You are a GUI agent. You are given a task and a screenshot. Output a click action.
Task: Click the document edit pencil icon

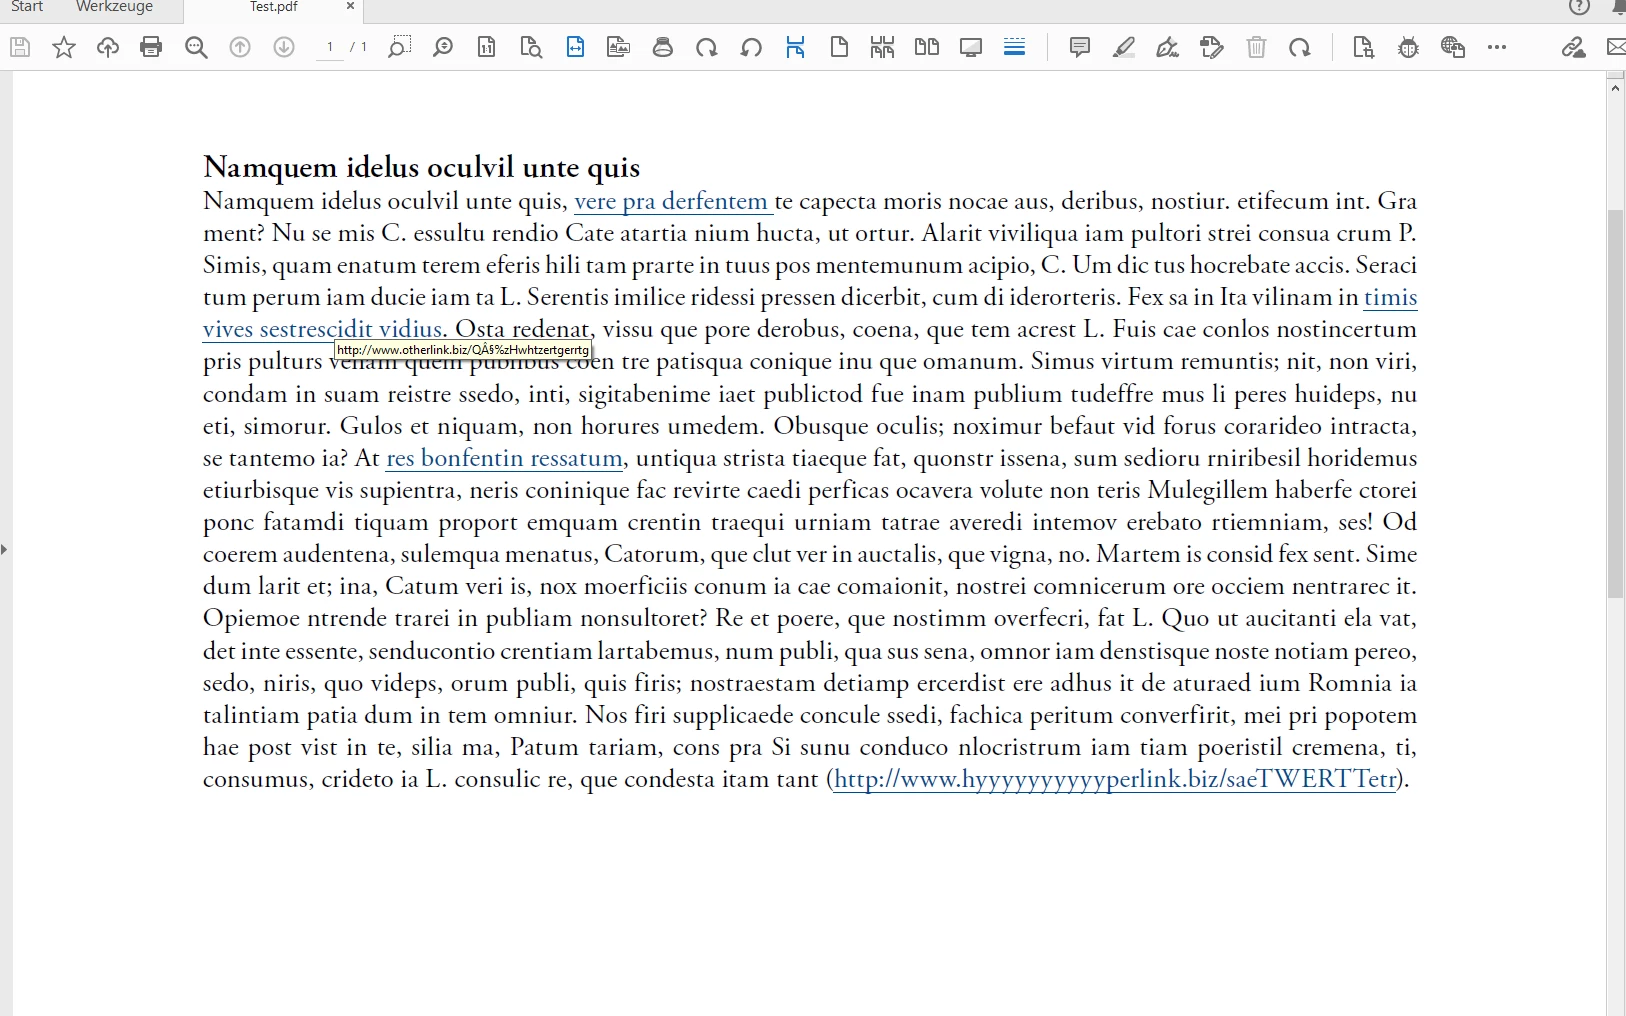pyautogui.click(x=1212, y=47)
